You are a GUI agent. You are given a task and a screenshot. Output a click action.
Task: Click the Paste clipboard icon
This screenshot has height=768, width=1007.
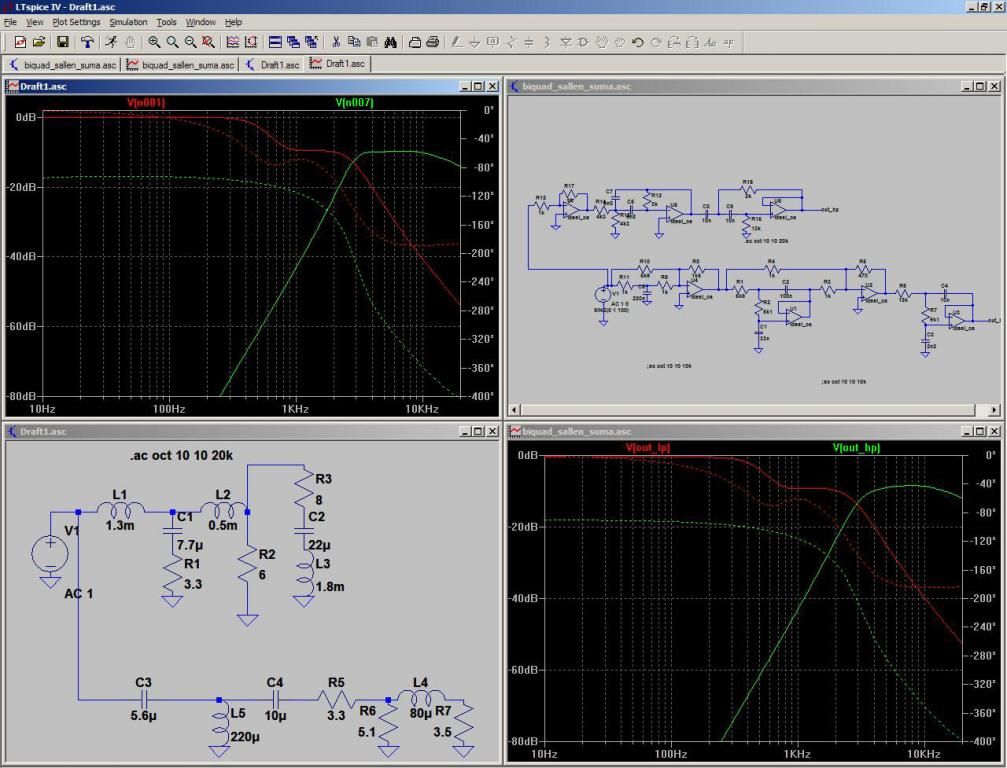[372, 42]
